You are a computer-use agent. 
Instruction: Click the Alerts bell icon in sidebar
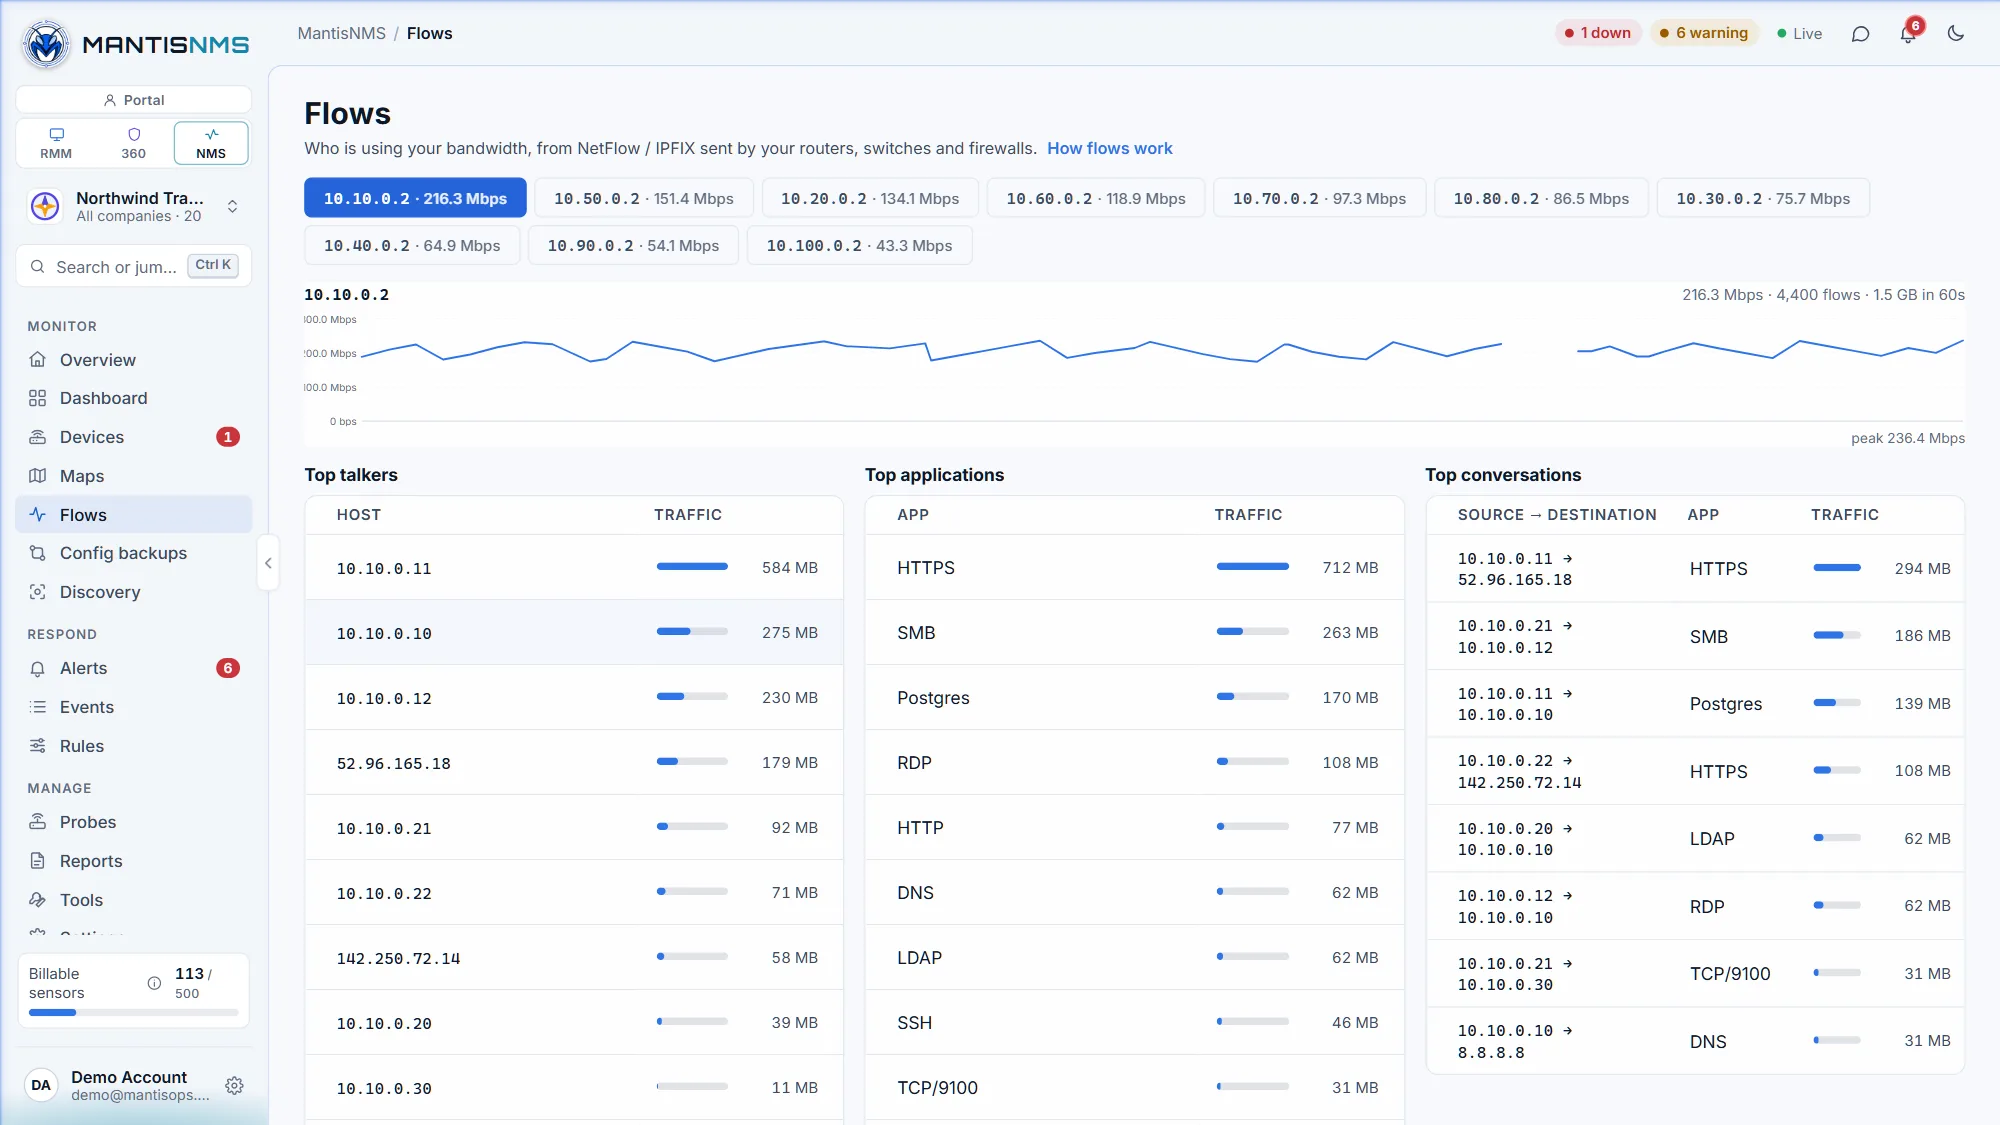[x=38, y=668]
